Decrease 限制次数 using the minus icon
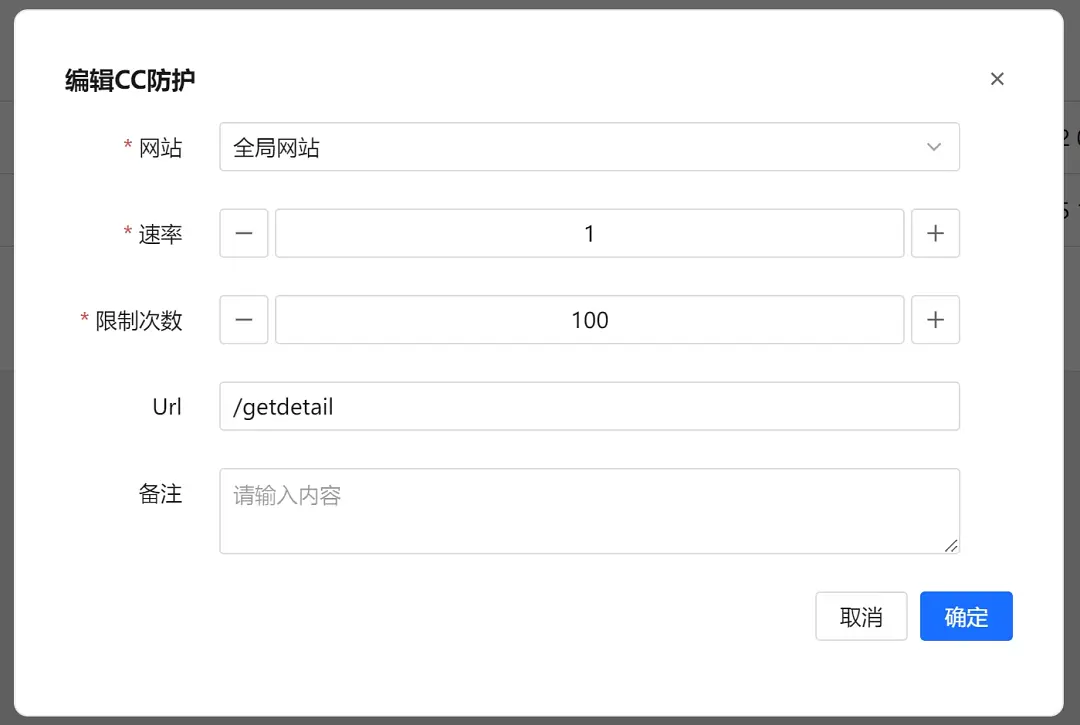Image resolution: width=1080 pixels, height=725 pixels. (243, 320)
